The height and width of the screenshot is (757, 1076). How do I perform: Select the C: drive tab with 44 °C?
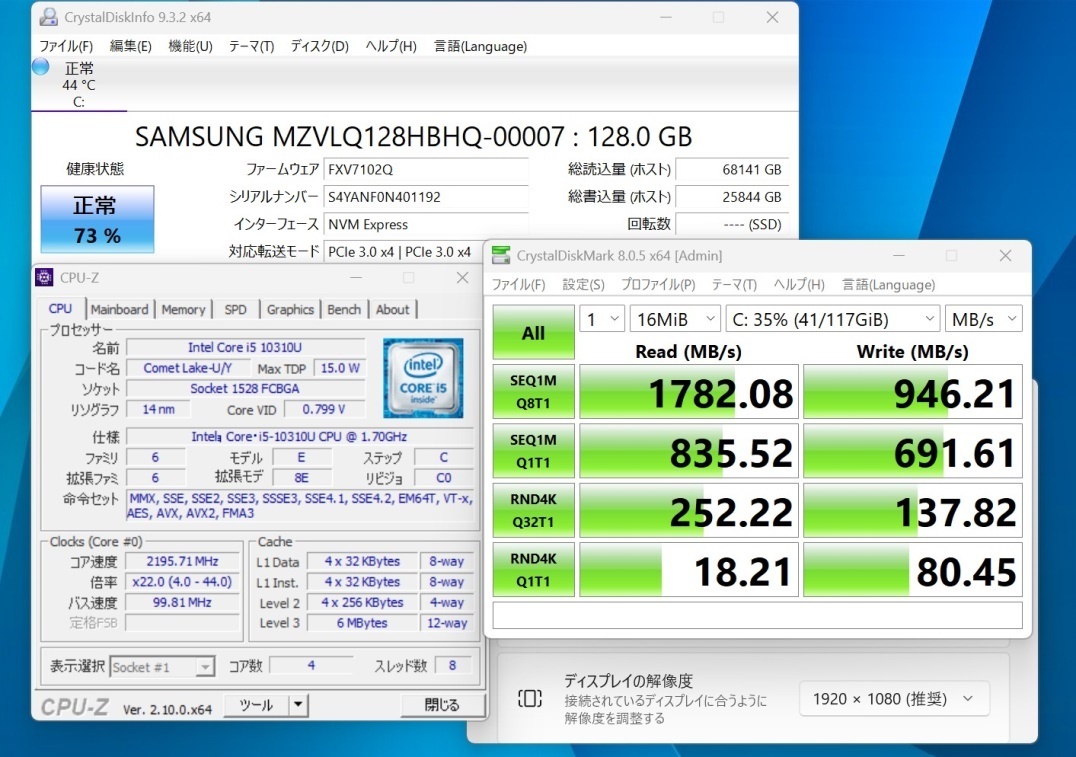79,84
